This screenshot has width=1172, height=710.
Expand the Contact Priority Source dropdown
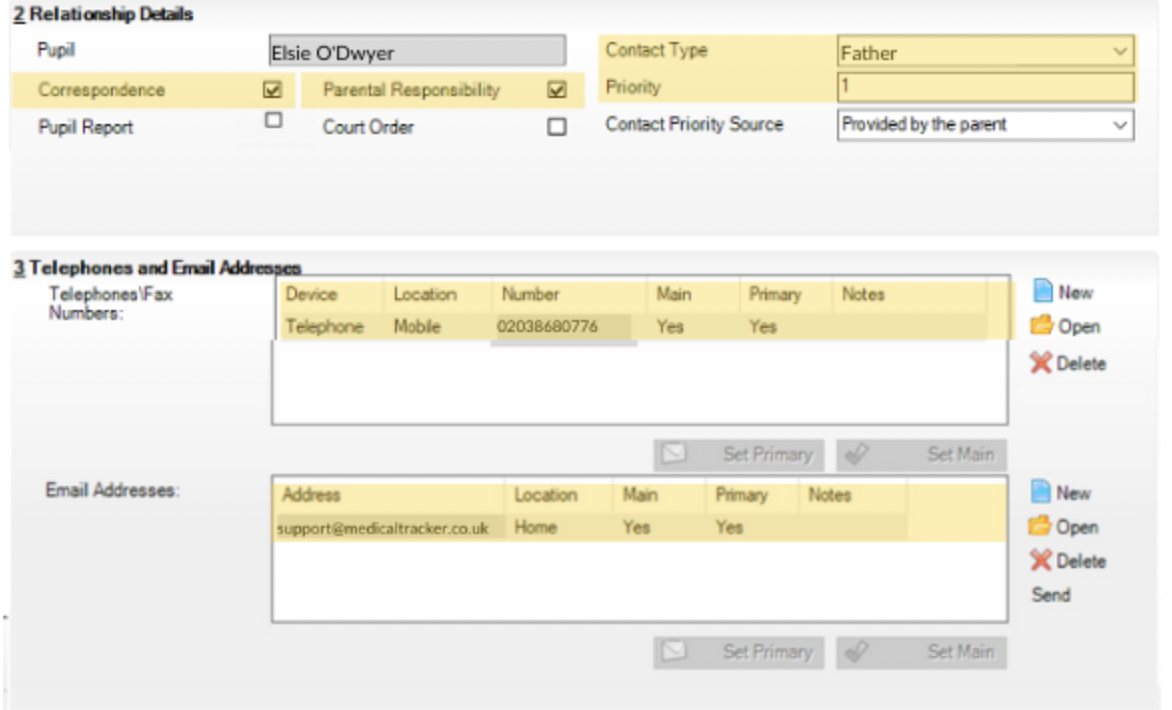1120,126
